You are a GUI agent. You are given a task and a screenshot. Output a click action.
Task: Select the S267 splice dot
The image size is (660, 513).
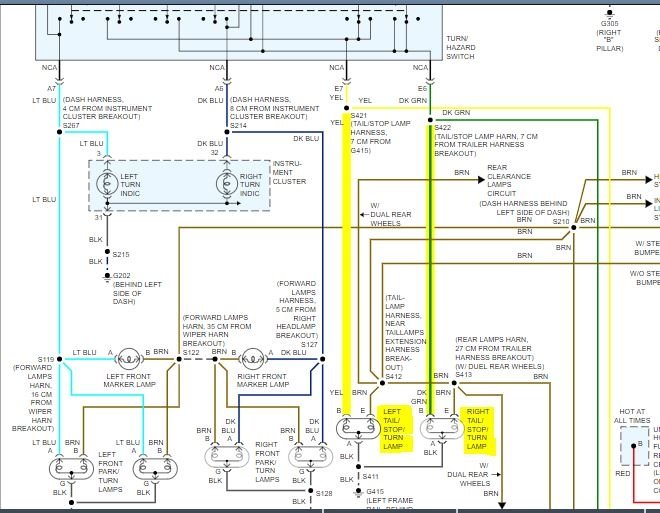(x=59, y=132)
